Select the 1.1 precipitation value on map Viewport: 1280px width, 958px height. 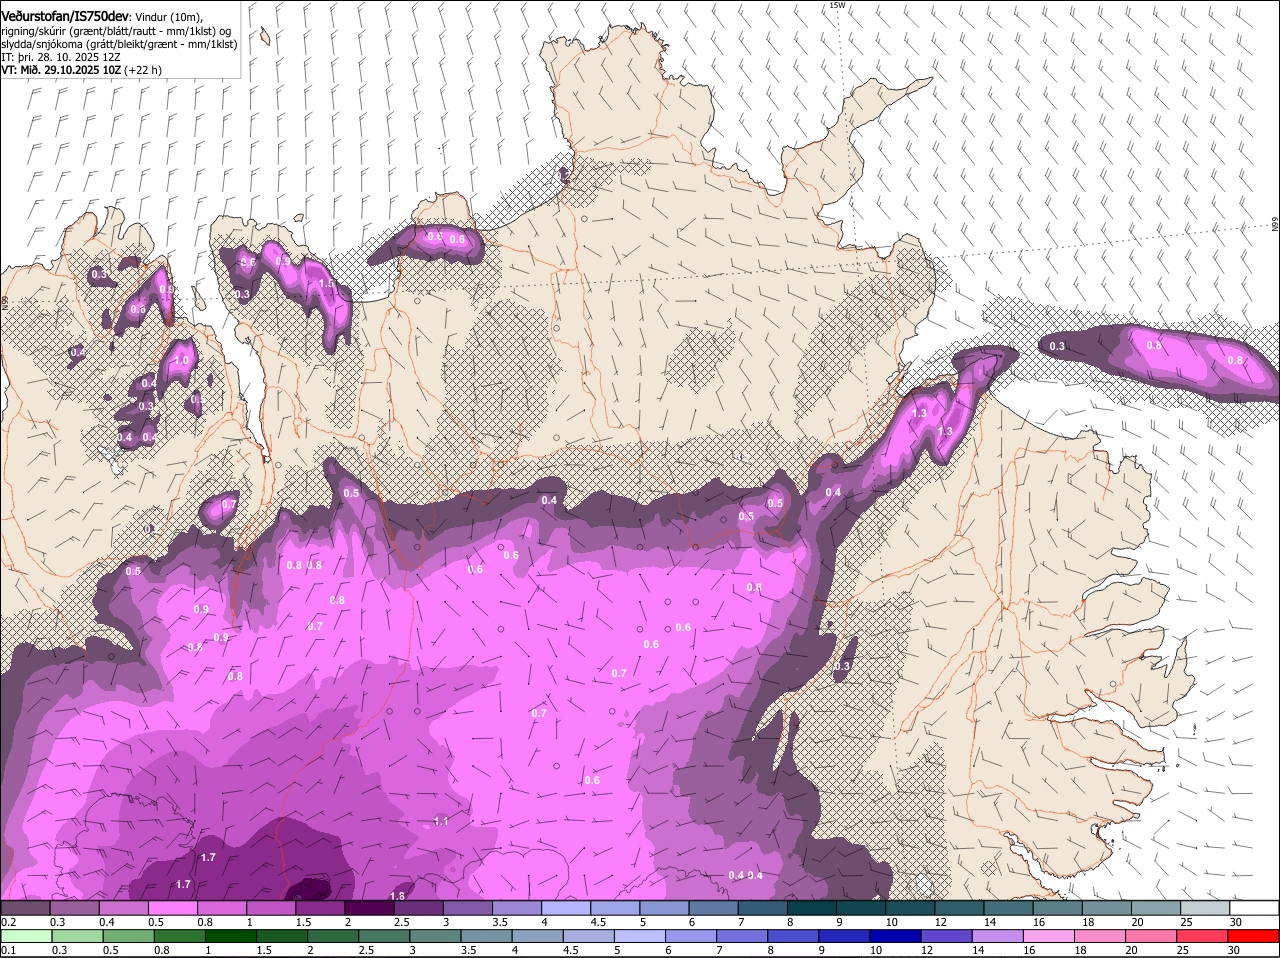coord(441,821)
